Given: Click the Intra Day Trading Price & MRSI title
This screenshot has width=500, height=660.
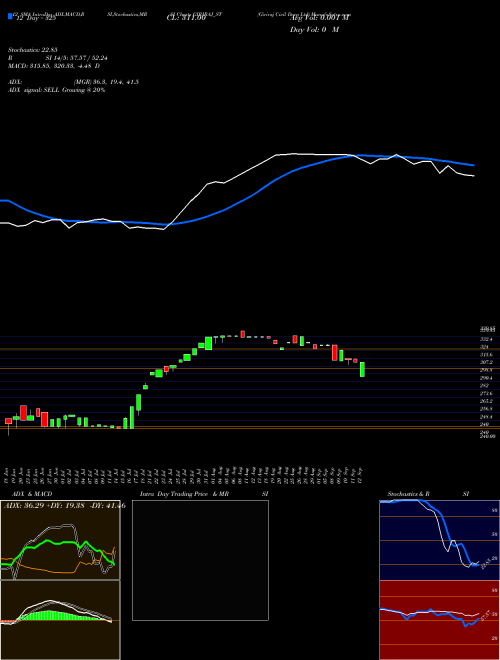Looking at the screenshot, I should point(204,494).
